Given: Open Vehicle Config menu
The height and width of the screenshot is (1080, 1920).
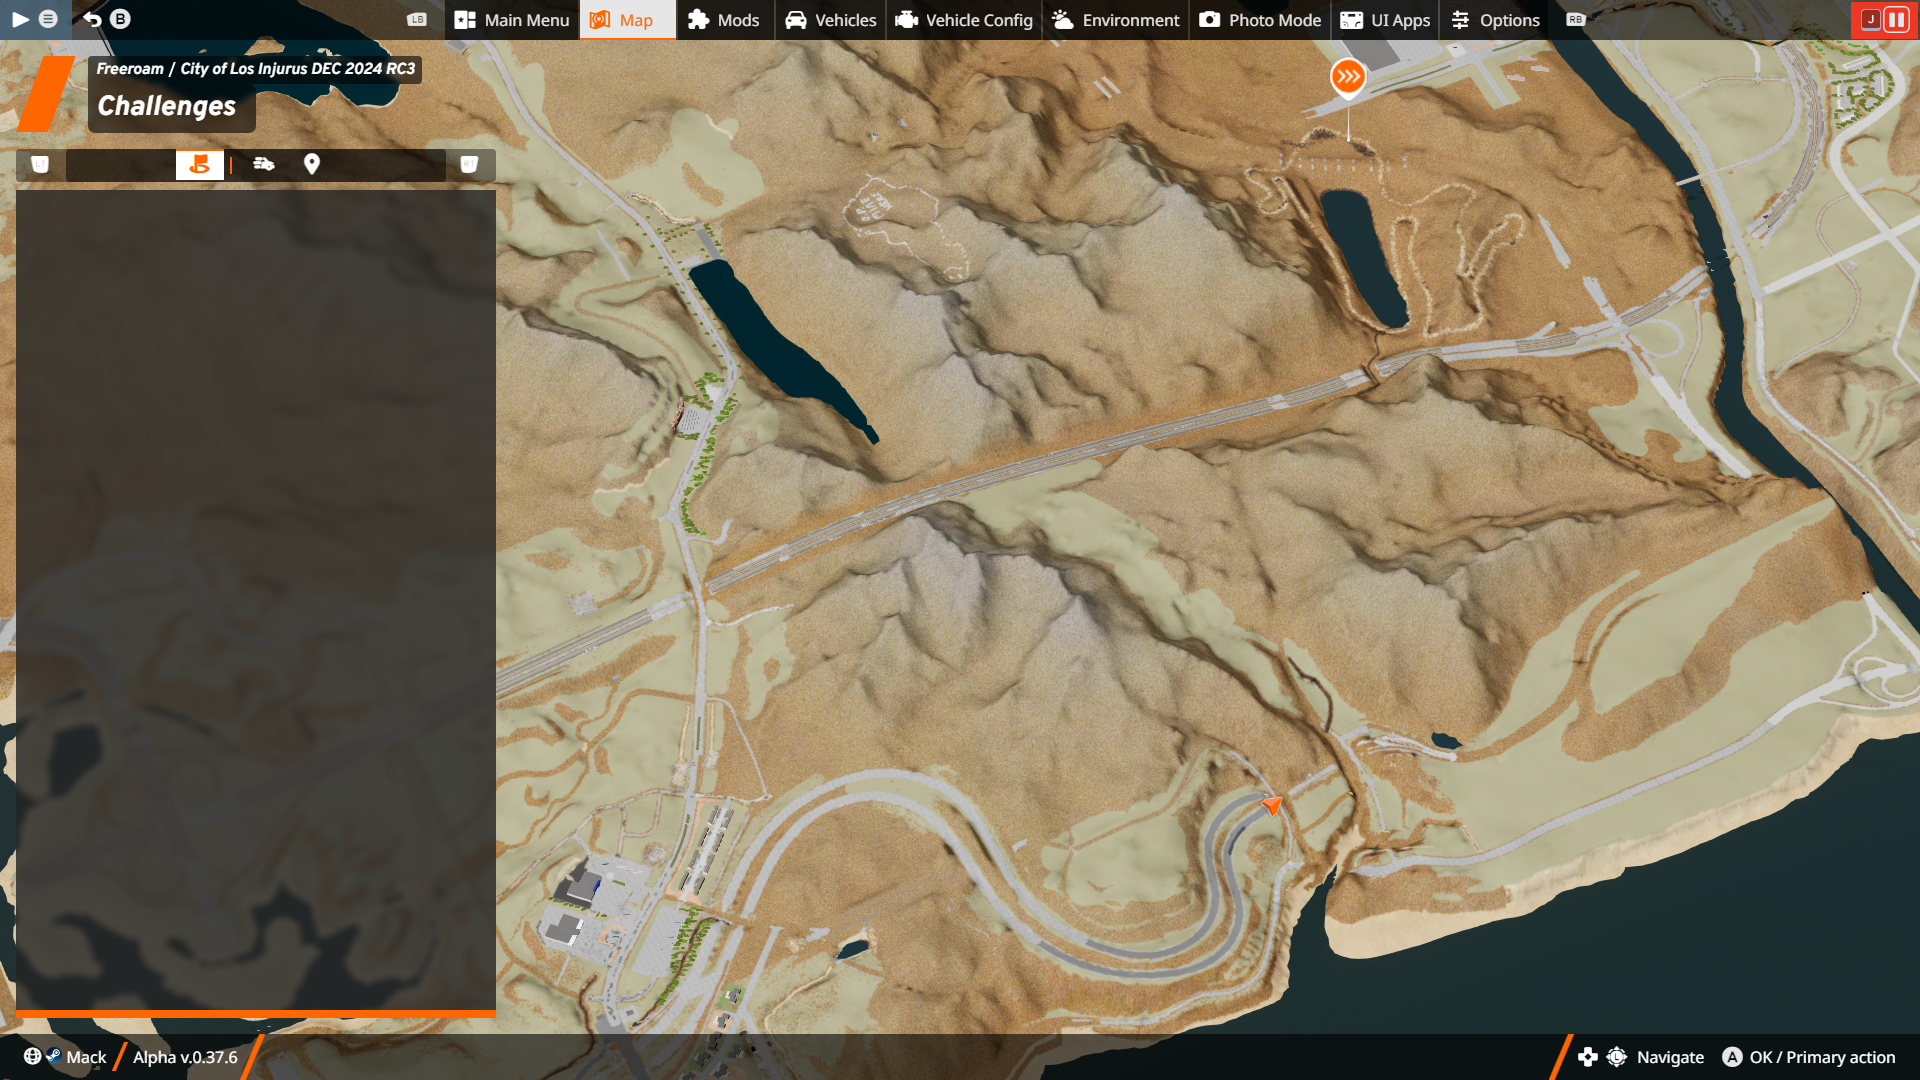Looking at the screenshot, I should [964, 20].
